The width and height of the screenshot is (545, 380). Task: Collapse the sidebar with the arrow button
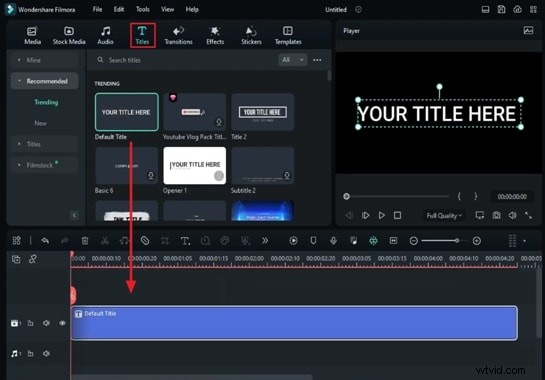pyautogui.click(x=74, y=215)
